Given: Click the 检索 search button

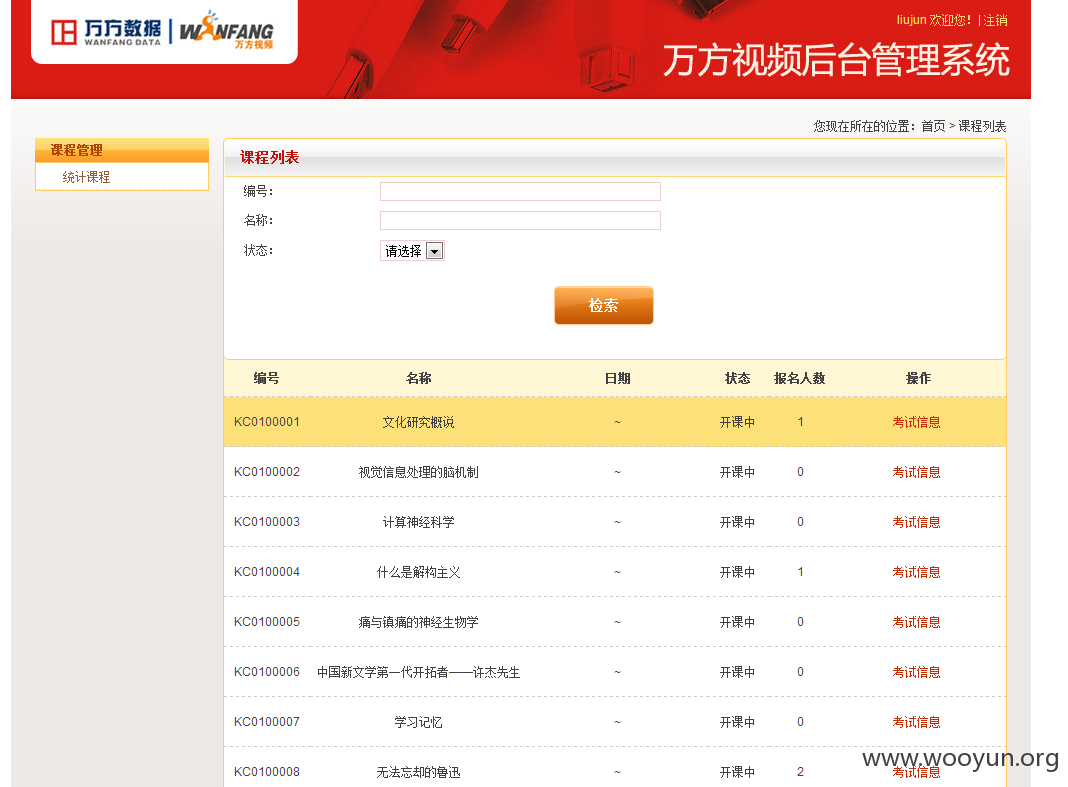Looking at the screenshot, I should (603, 305).
